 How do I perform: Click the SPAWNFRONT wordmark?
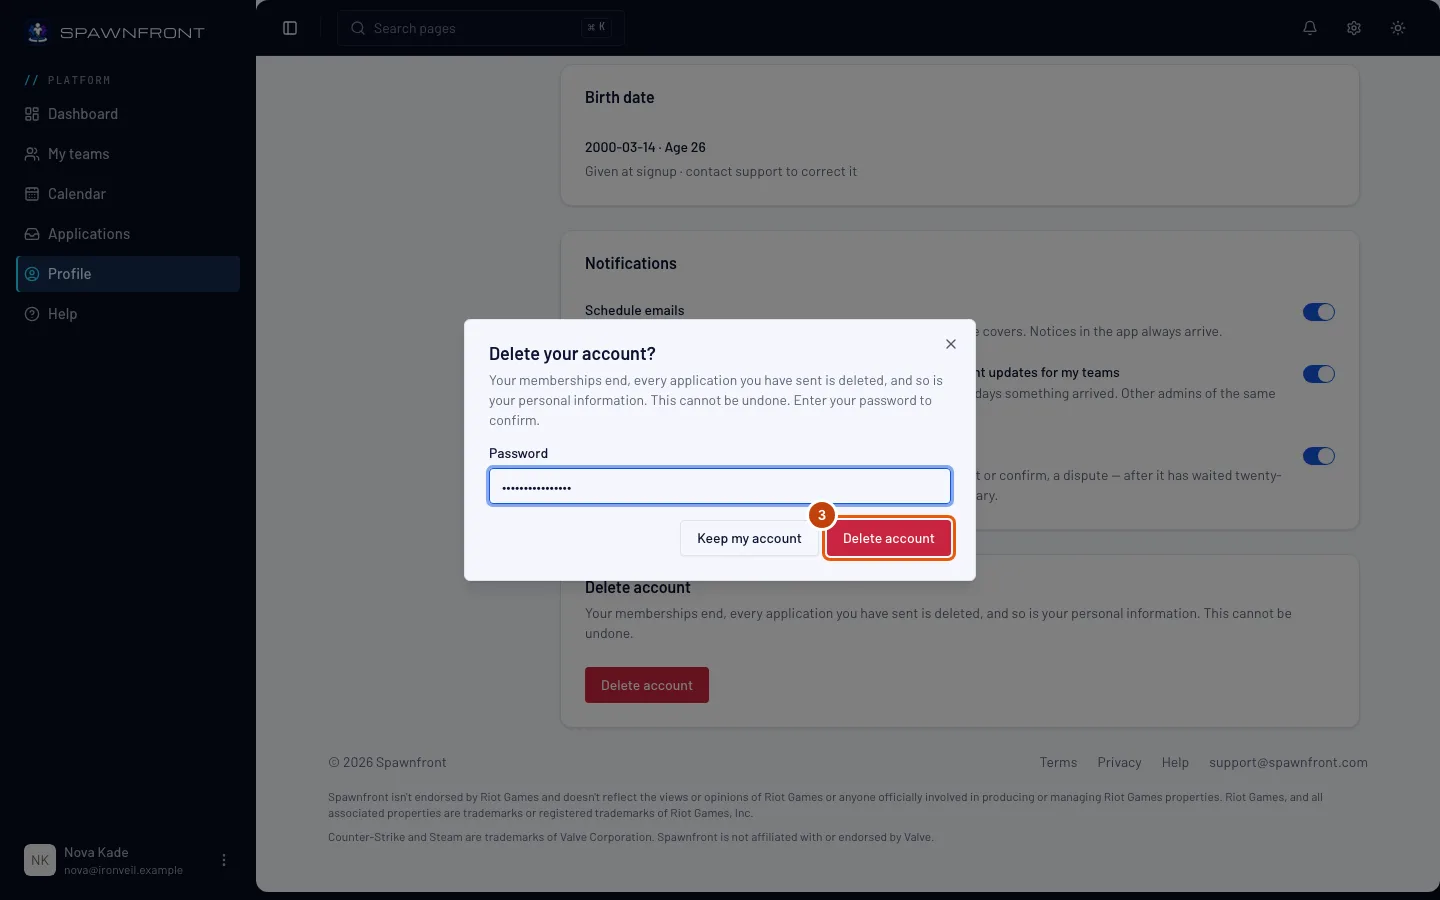(132, 33)
